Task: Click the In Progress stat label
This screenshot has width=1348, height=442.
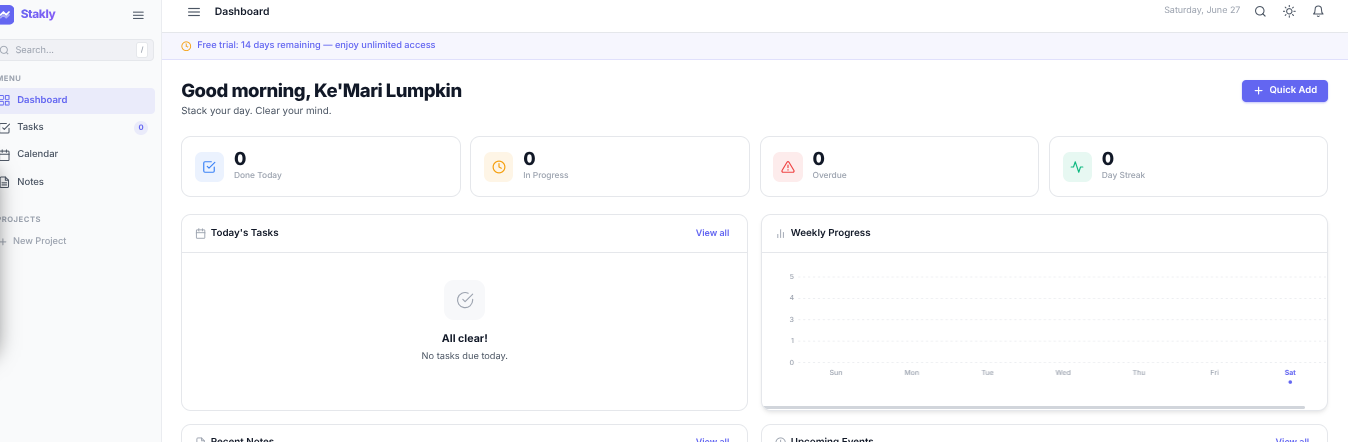Action: click(x=545, y=175)
